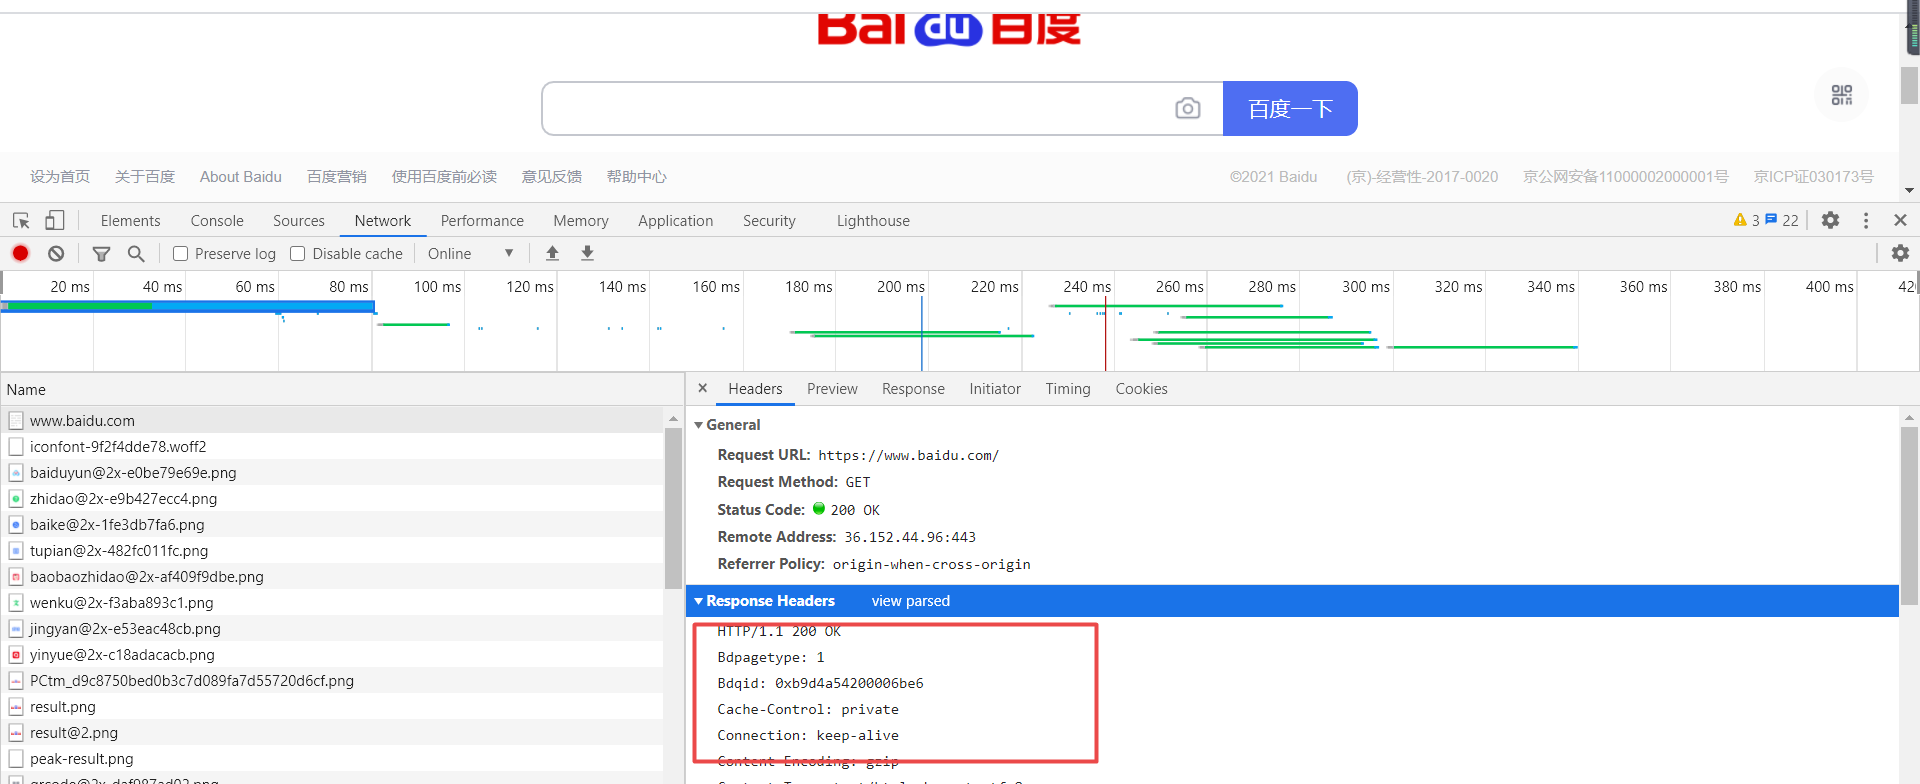Select the www.baidu.com request row
Image resolution: width=1920 pixels, height=784 pixels.
332,420
